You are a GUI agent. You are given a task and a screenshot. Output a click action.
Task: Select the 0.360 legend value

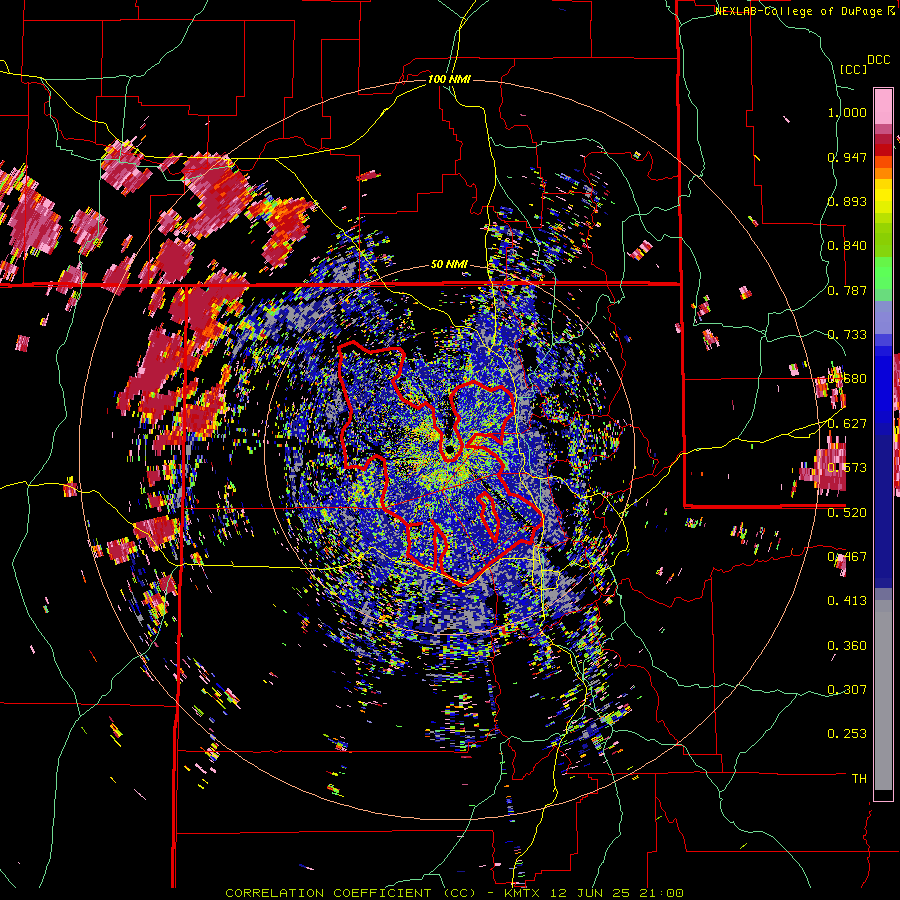847,646
